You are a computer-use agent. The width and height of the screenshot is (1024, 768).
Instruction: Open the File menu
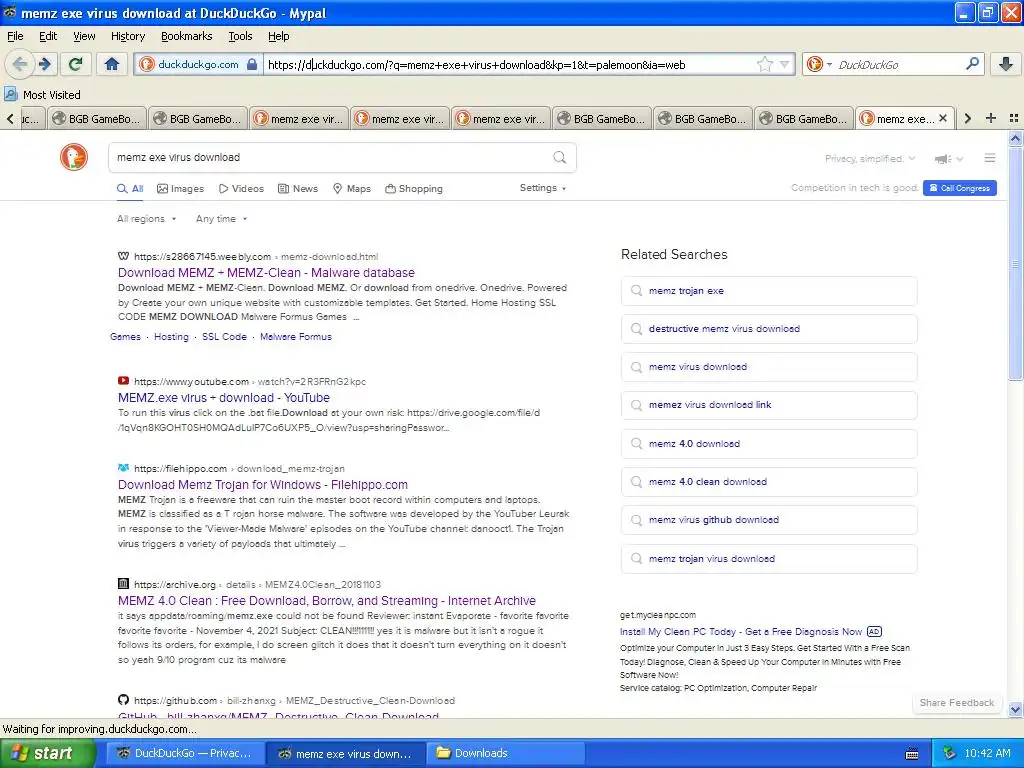pos(15,36)
